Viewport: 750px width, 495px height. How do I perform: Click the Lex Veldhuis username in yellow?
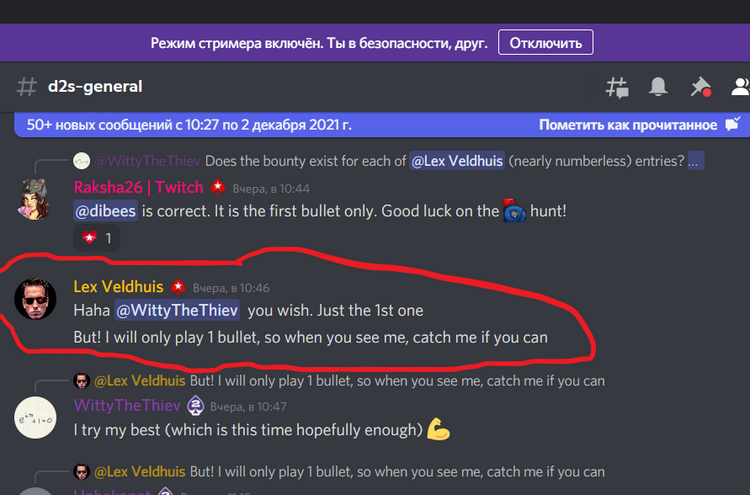[119, 286]
